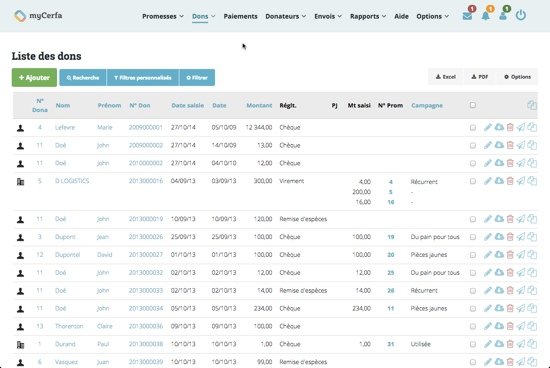Image resolution: width=550 pixels, height=368 pixels.
Task: Toggle the select-all checkbox in table header
Action: pos(472,105)
